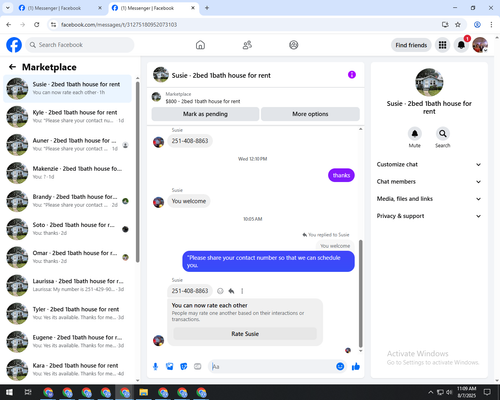Reload the page in the browser
Screen dimensions: 500x400
click(x=37, y=25)
